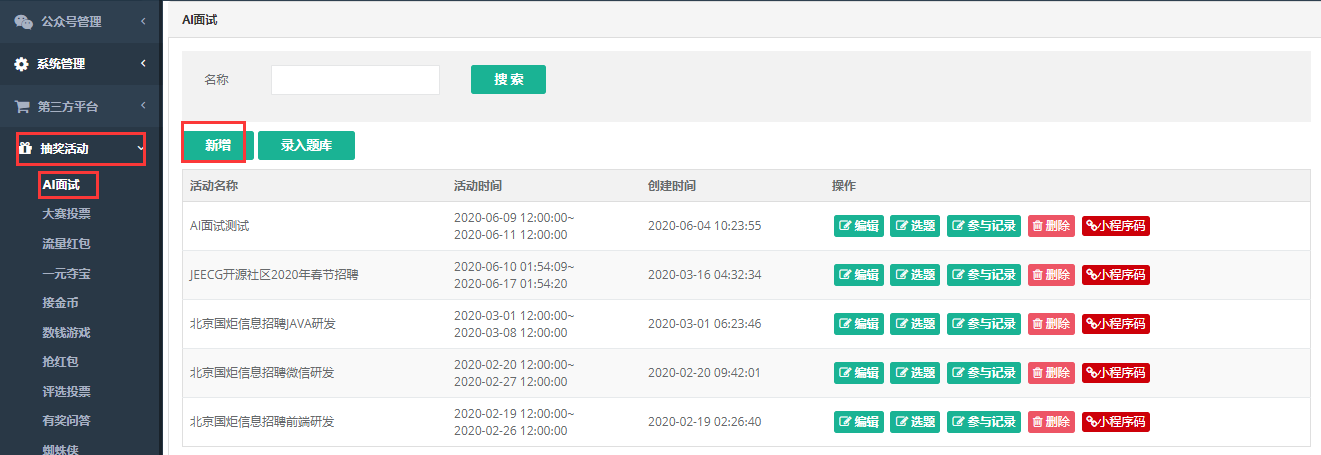
Task: Delete the 北京国炬信息招聘微信研发 row
Action: tap(1051, 373)
